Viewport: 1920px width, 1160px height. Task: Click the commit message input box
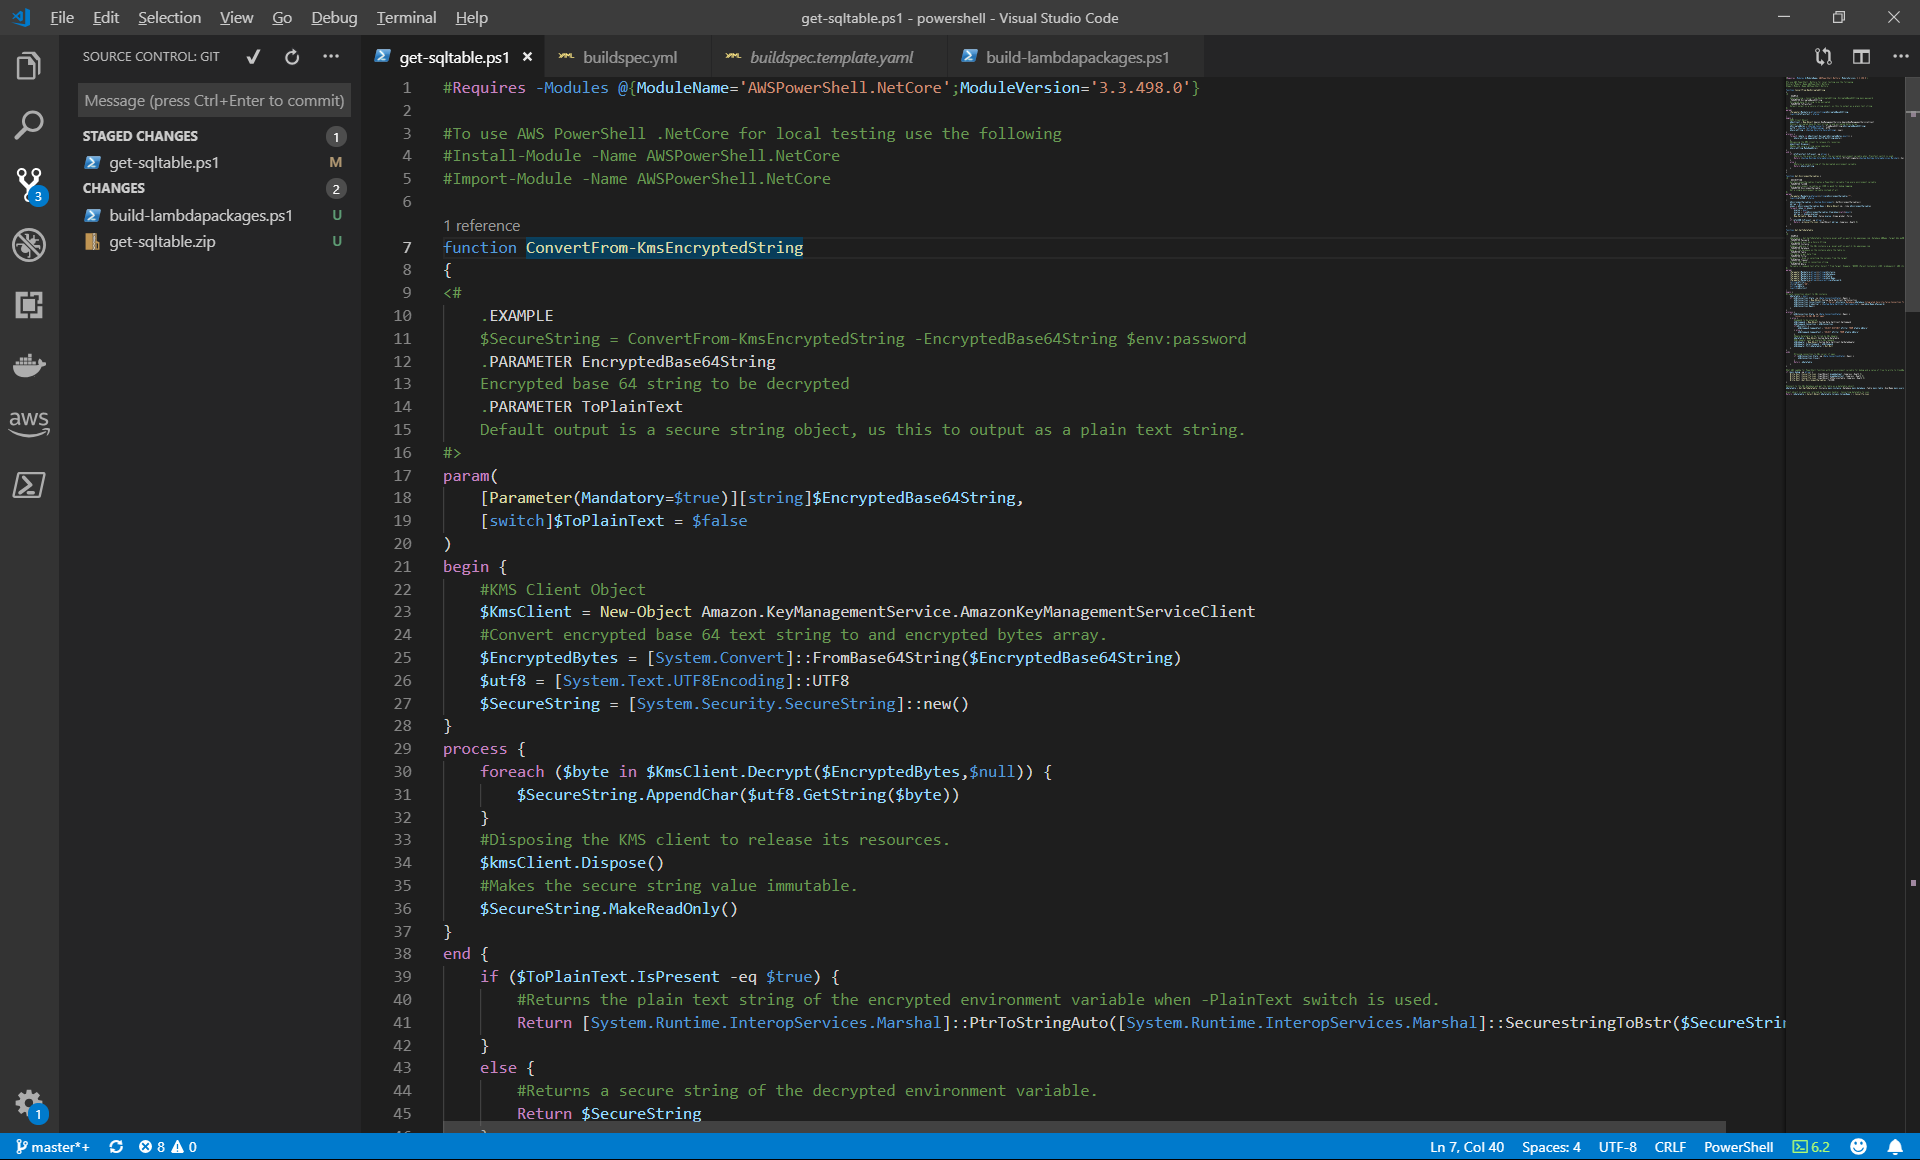pyautogui.click(x=214, y=101)
